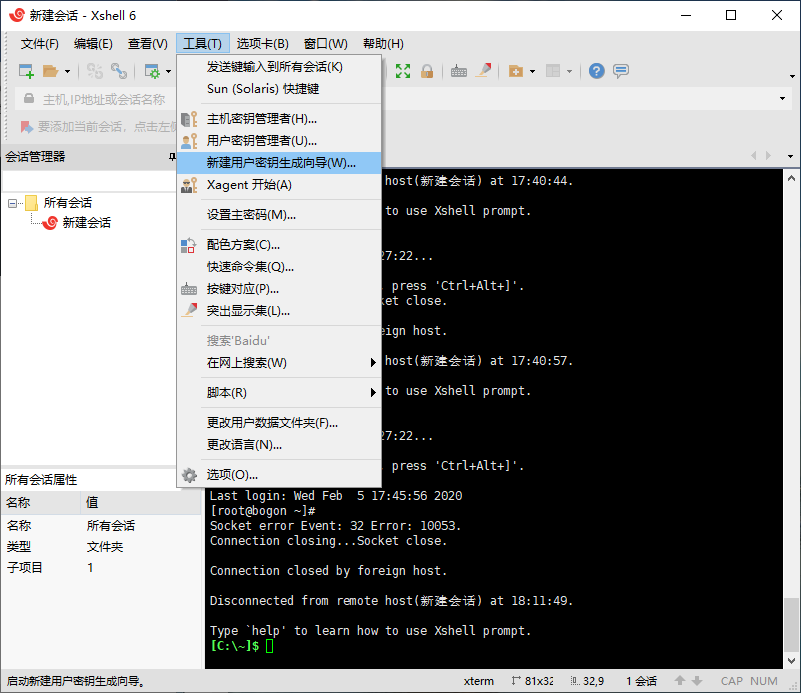Click the Key mapping keyboard toolbar icon
This screenshot has width=801, height=693.
click(459, 71)
